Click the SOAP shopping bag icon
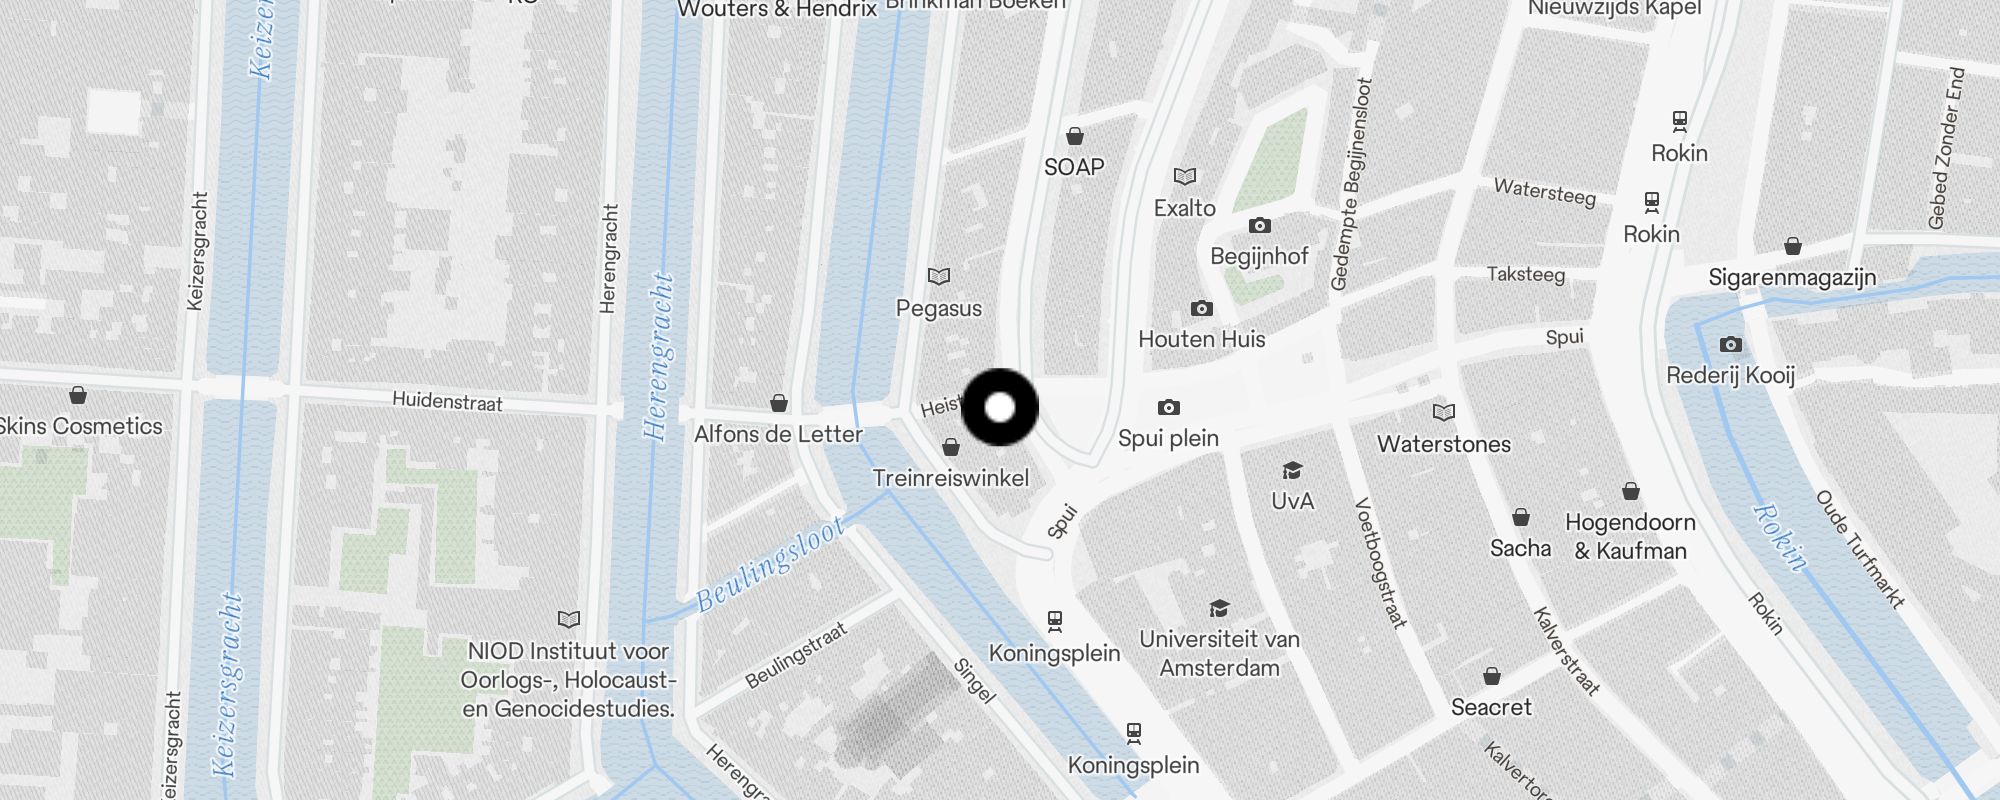Viewport: 2000px width, 800px height. [x=1075, y=136]
